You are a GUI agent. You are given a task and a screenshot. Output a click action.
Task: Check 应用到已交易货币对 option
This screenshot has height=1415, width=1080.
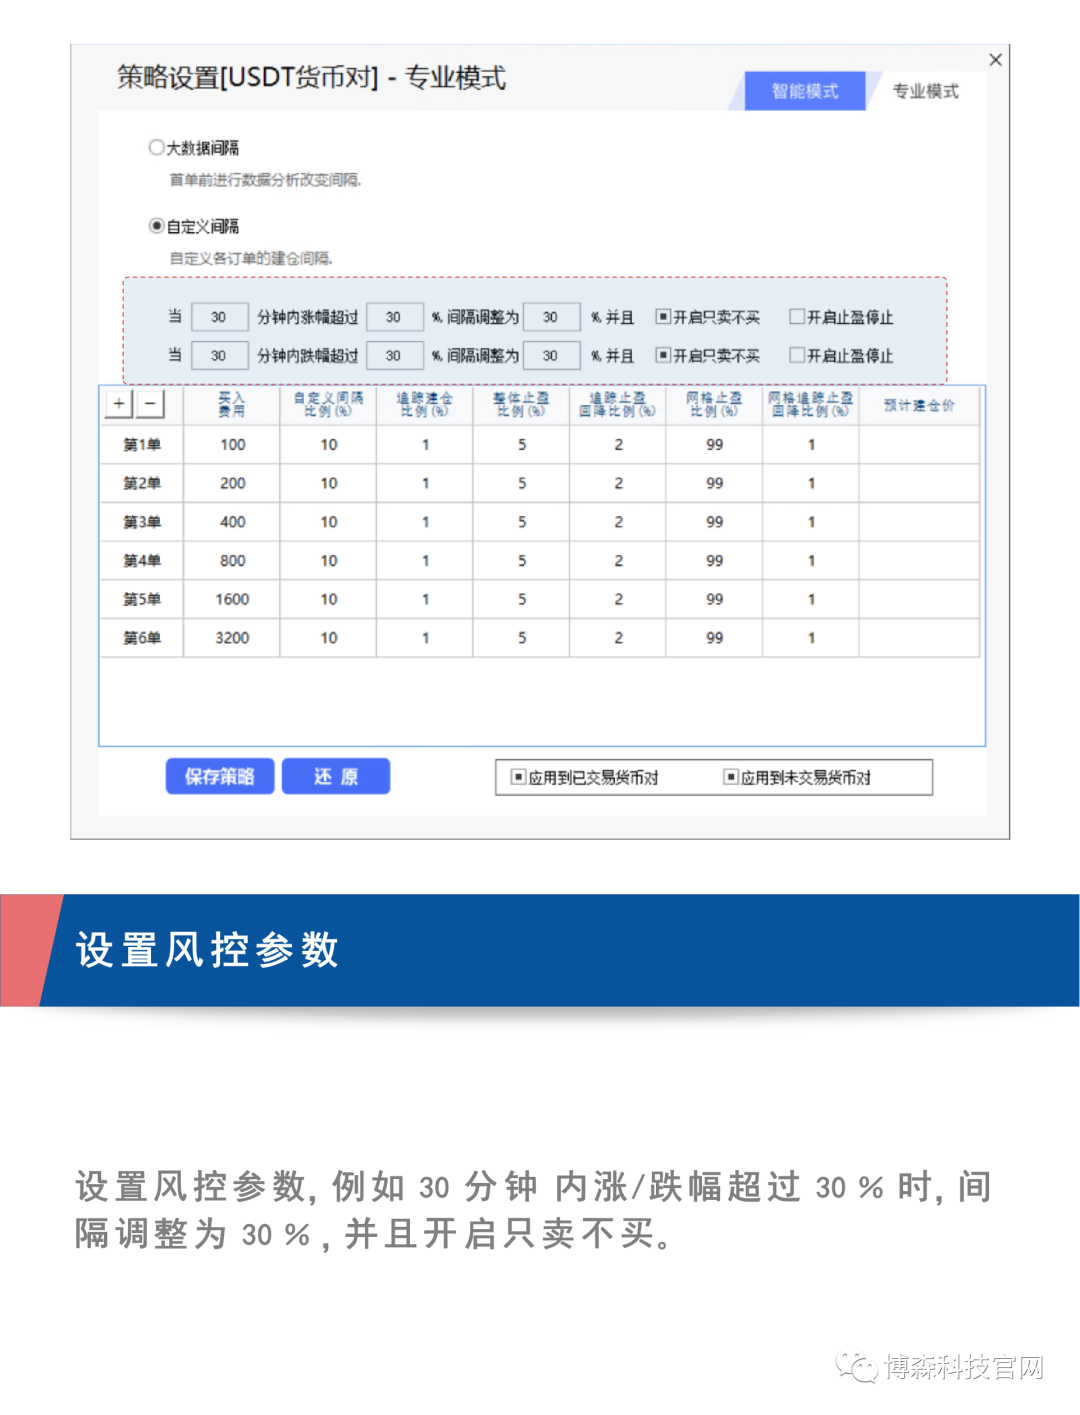519,777
